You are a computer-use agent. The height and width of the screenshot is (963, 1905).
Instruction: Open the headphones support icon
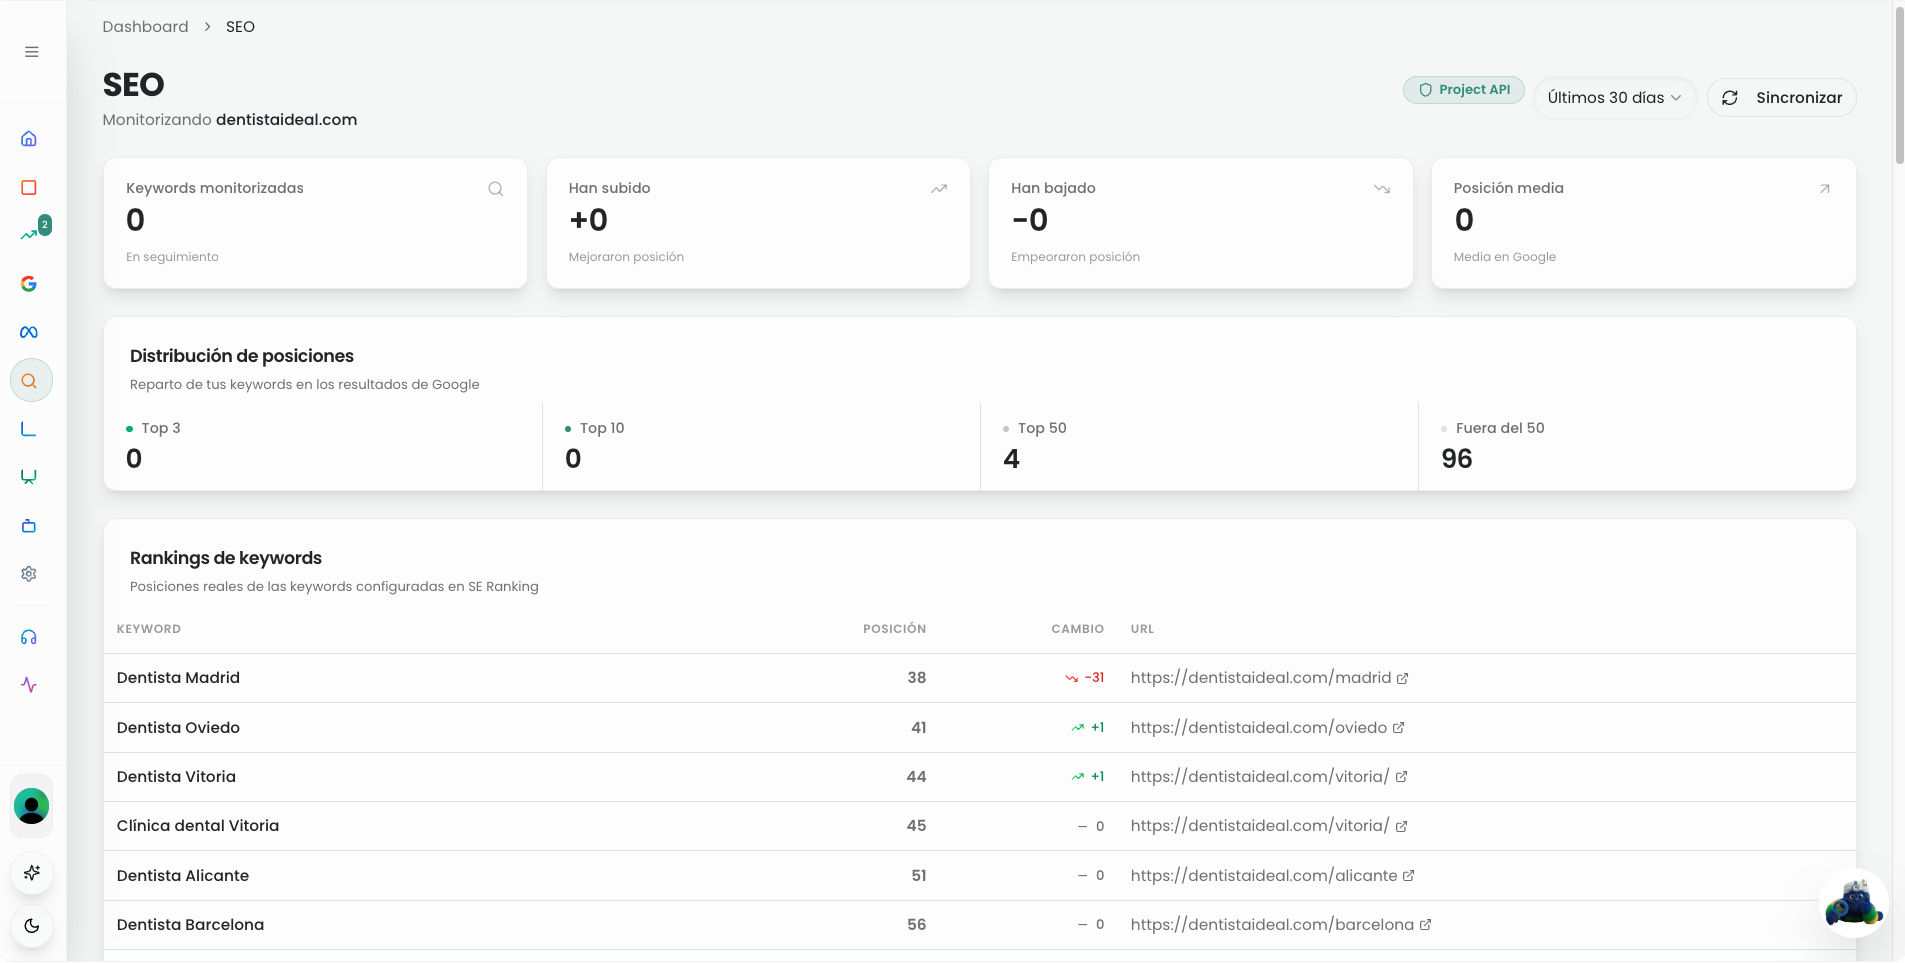[29, 637]
